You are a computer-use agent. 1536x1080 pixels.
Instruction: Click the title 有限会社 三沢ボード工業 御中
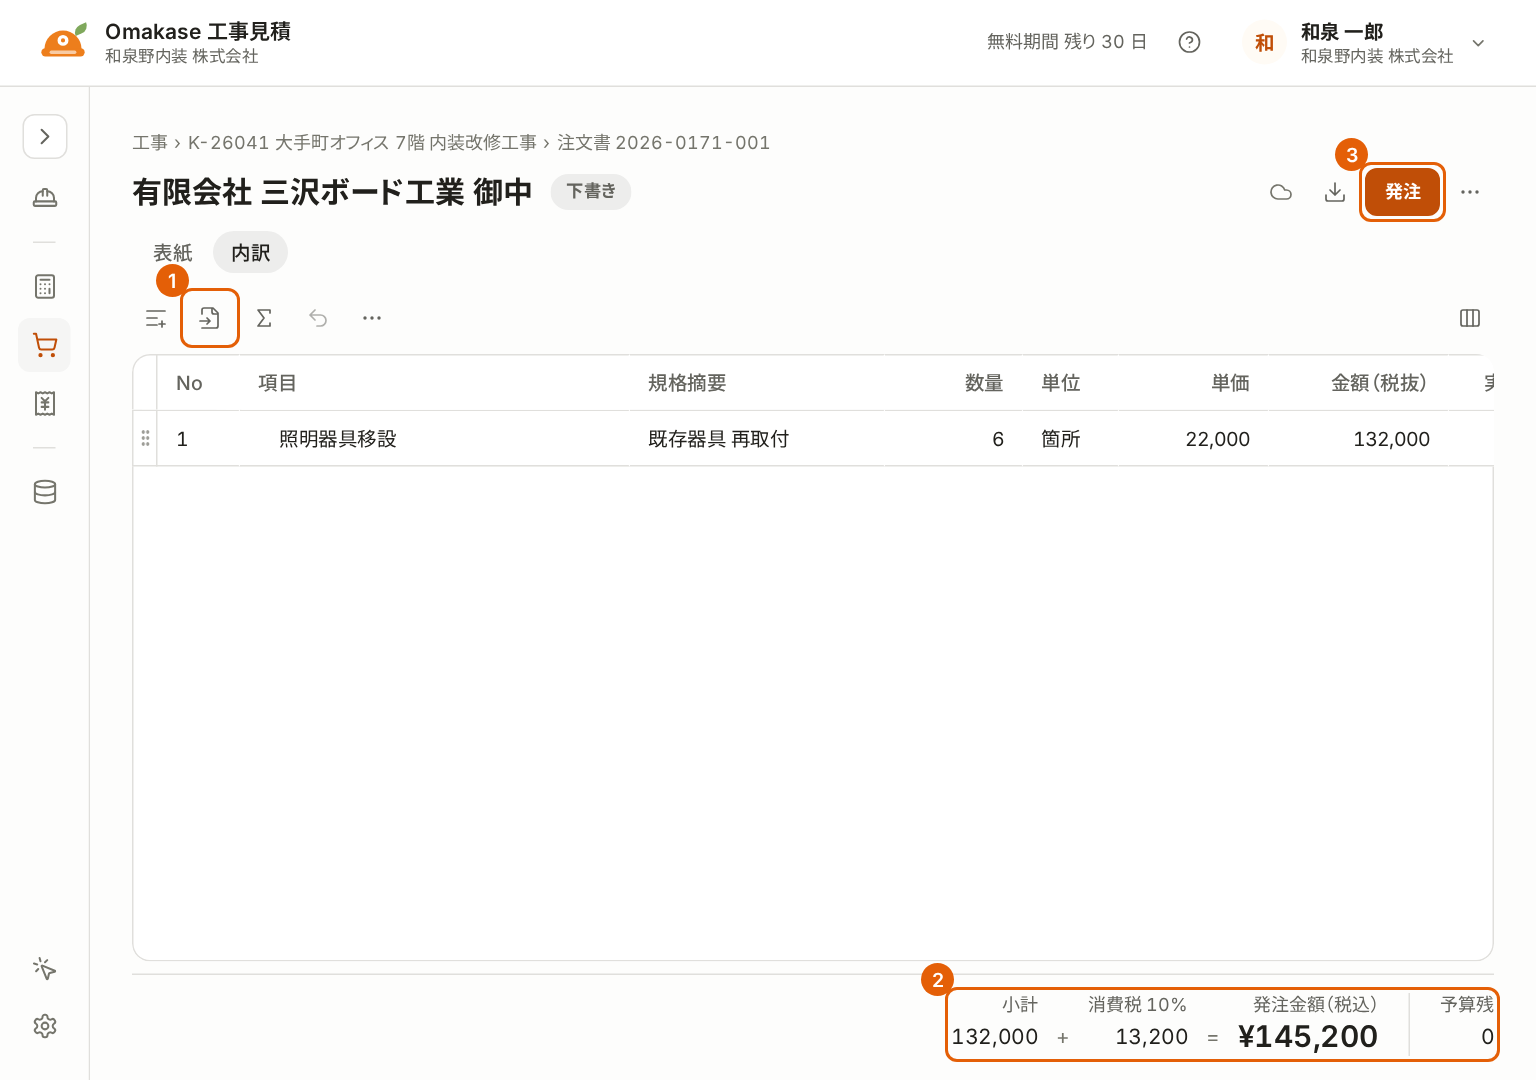point(332,192)
